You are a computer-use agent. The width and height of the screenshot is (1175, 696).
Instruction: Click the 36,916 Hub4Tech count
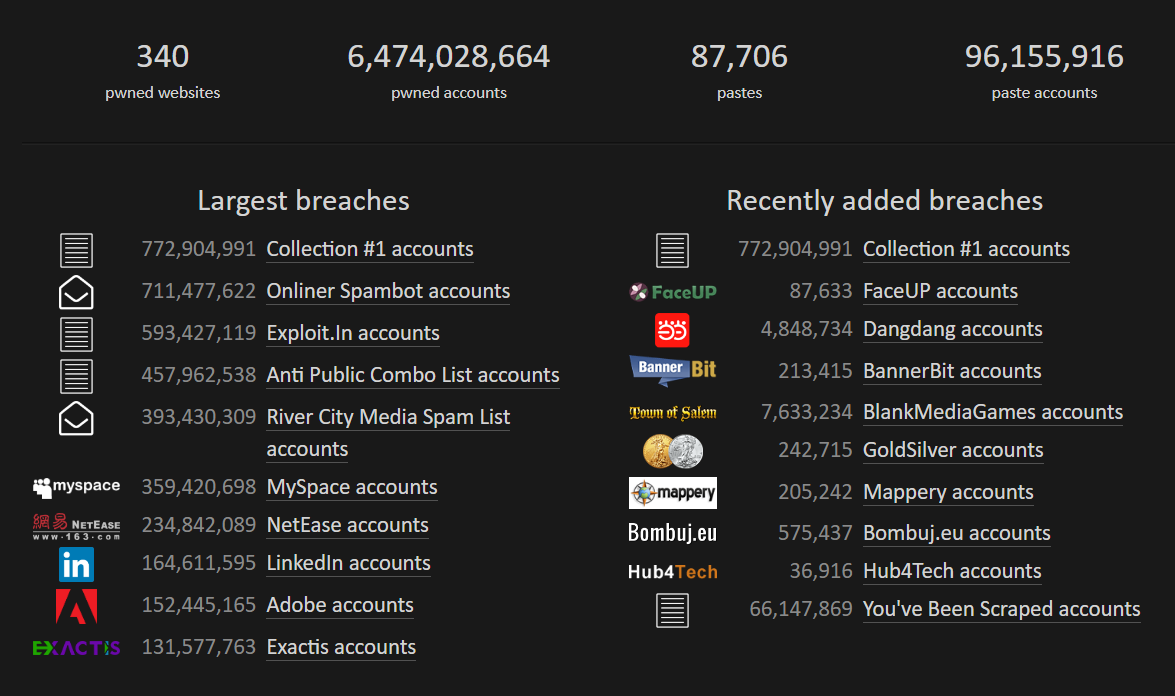(x=821, y=571)
